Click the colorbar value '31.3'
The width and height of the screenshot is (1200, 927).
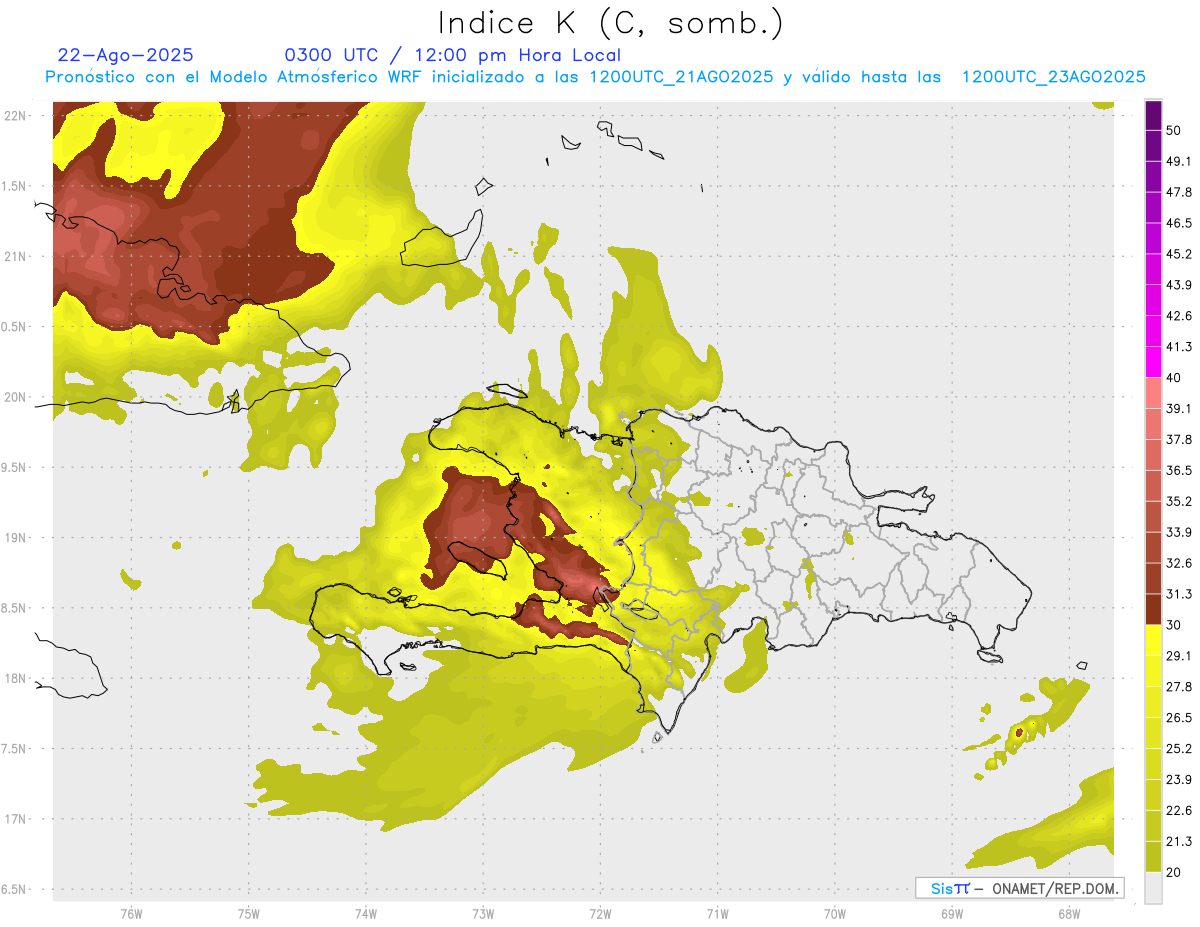pos(1180,594)
